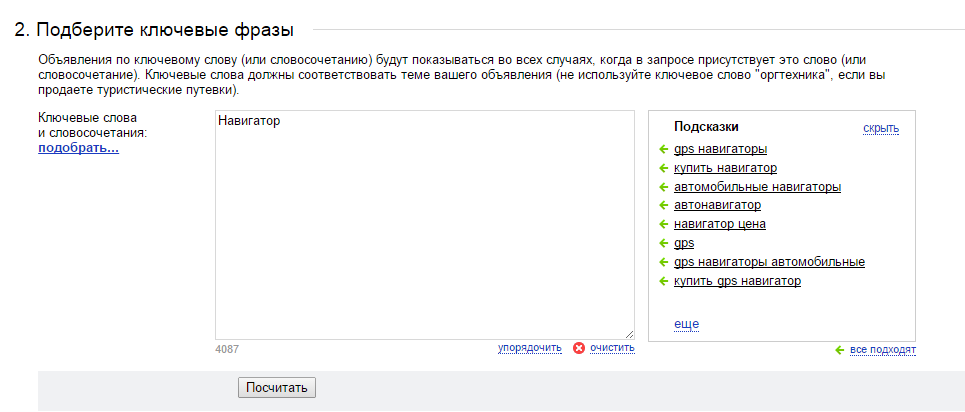The image size is (965, 412).
Task: Click the red clear icon near 'очистить'
Action: click(579, 348)
